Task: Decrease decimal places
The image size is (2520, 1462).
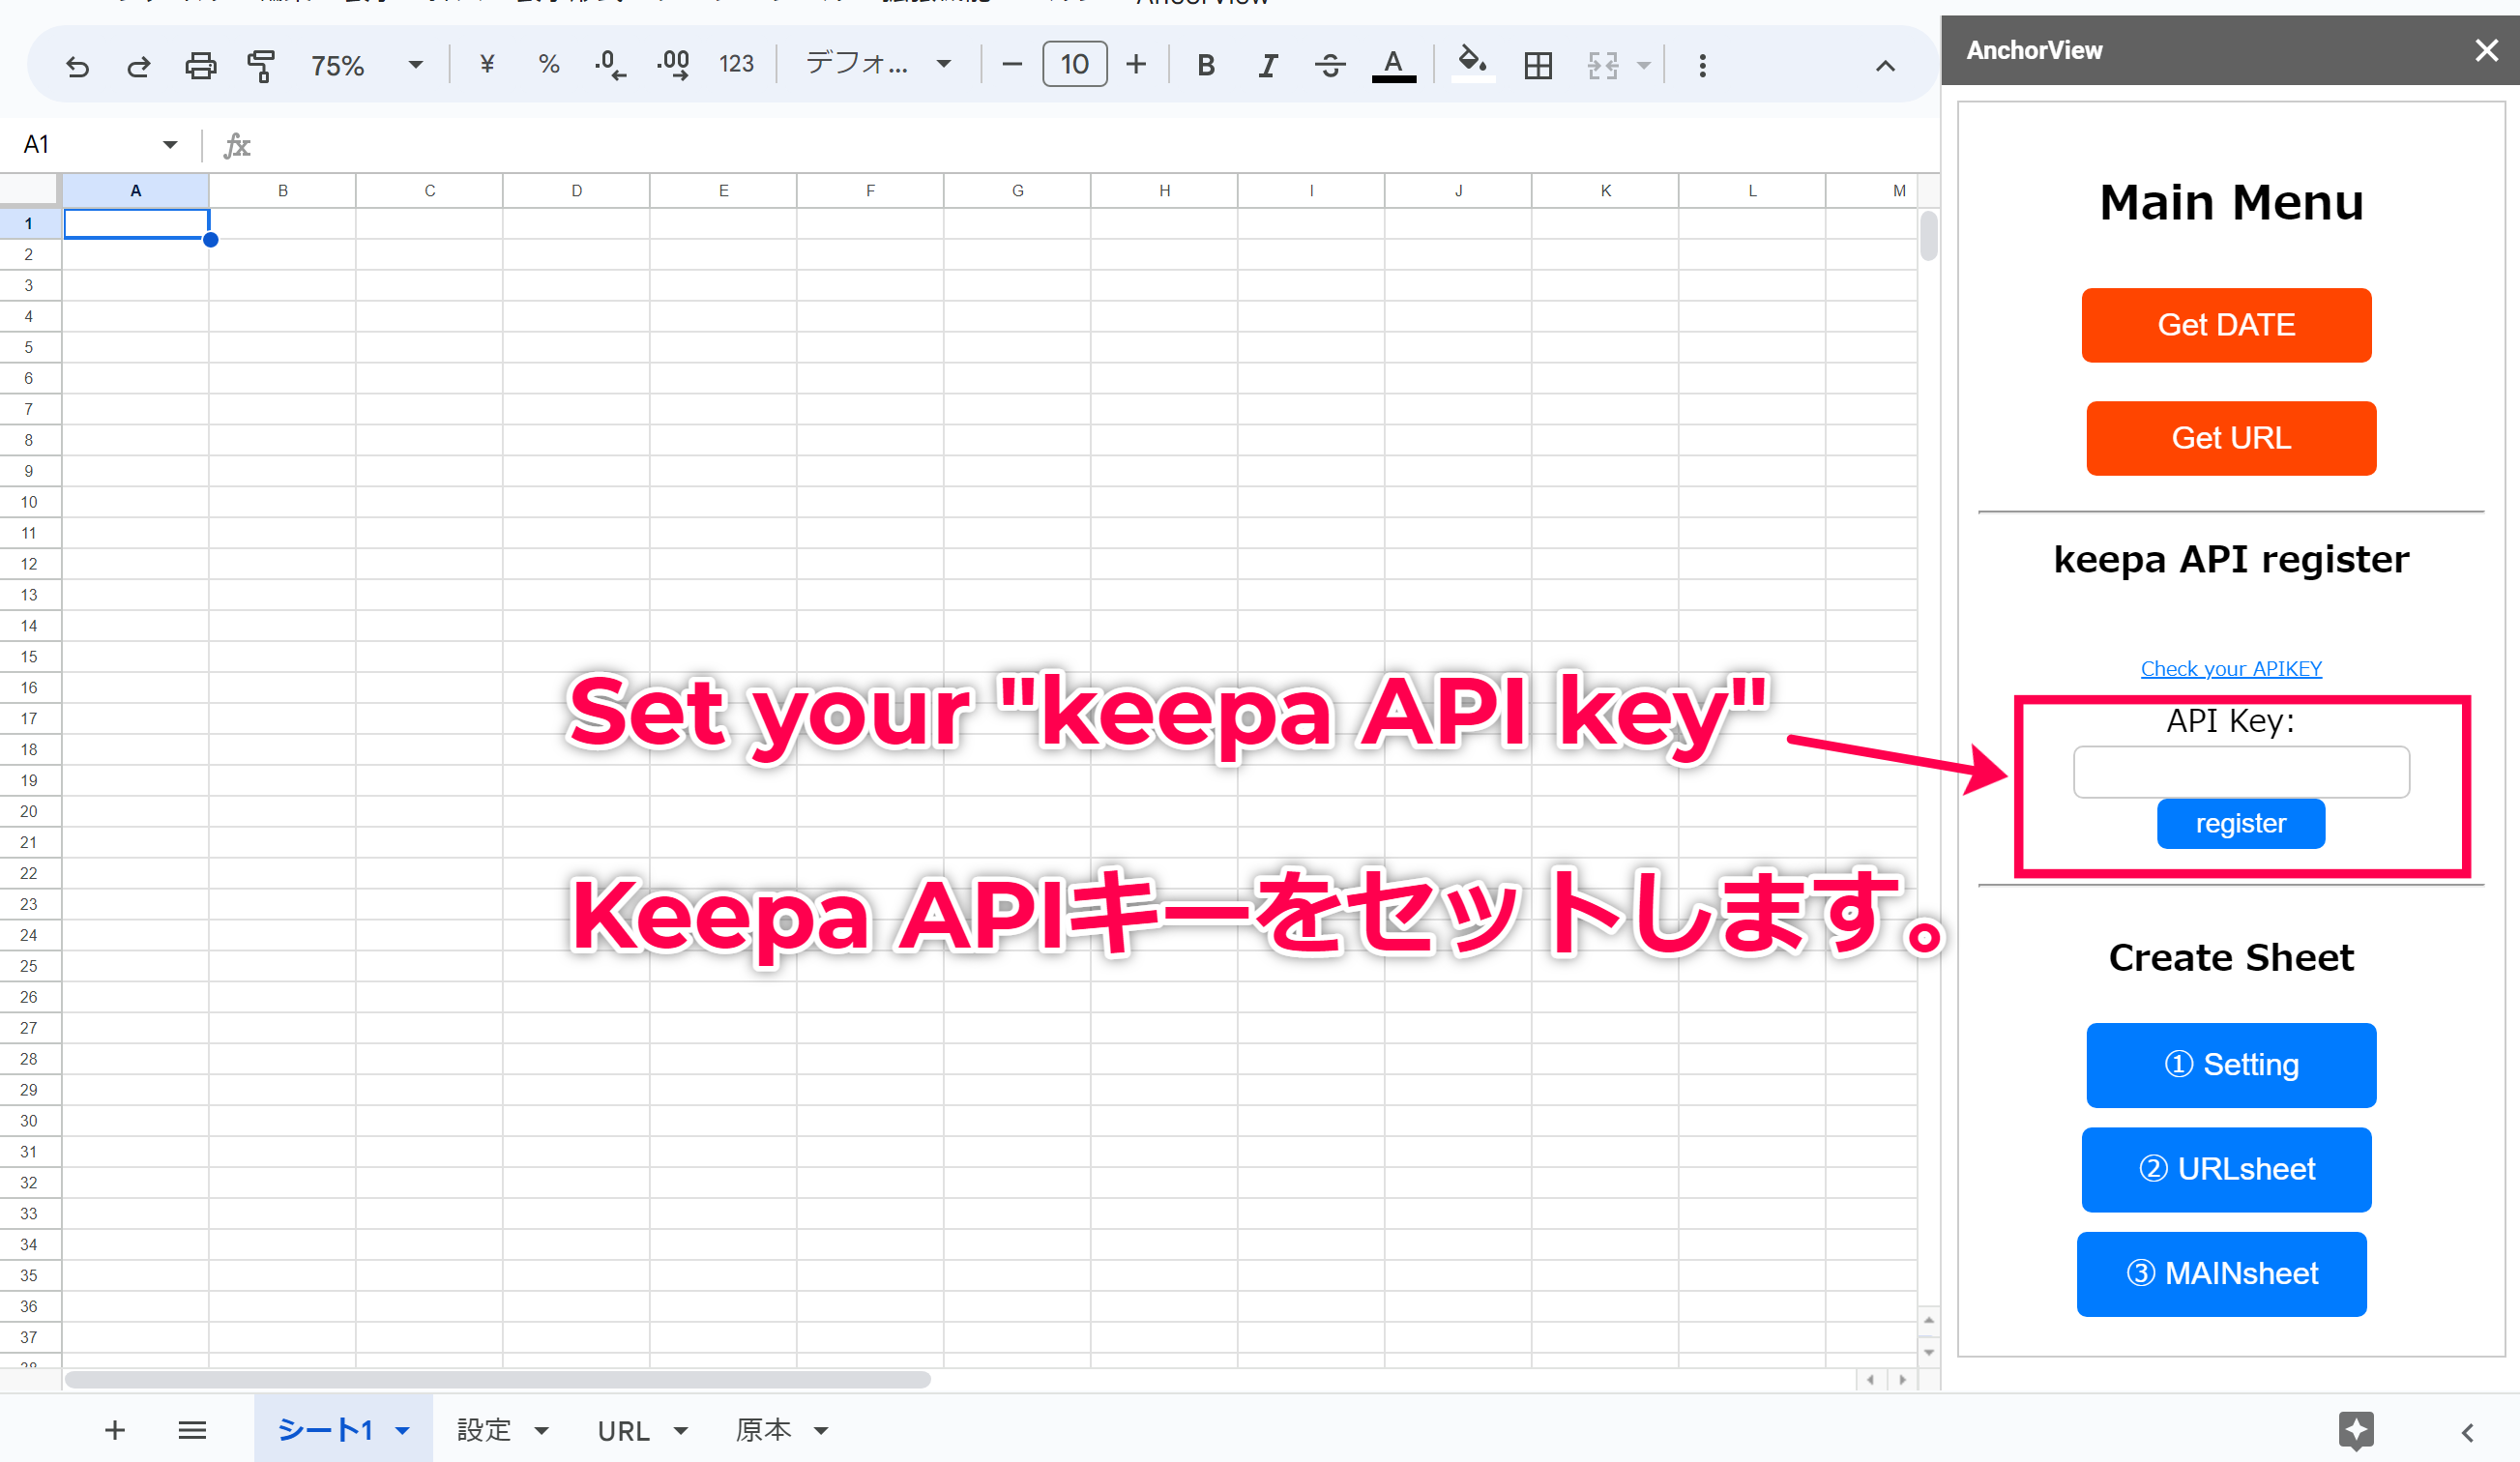Action: click(x=610, y=65)
